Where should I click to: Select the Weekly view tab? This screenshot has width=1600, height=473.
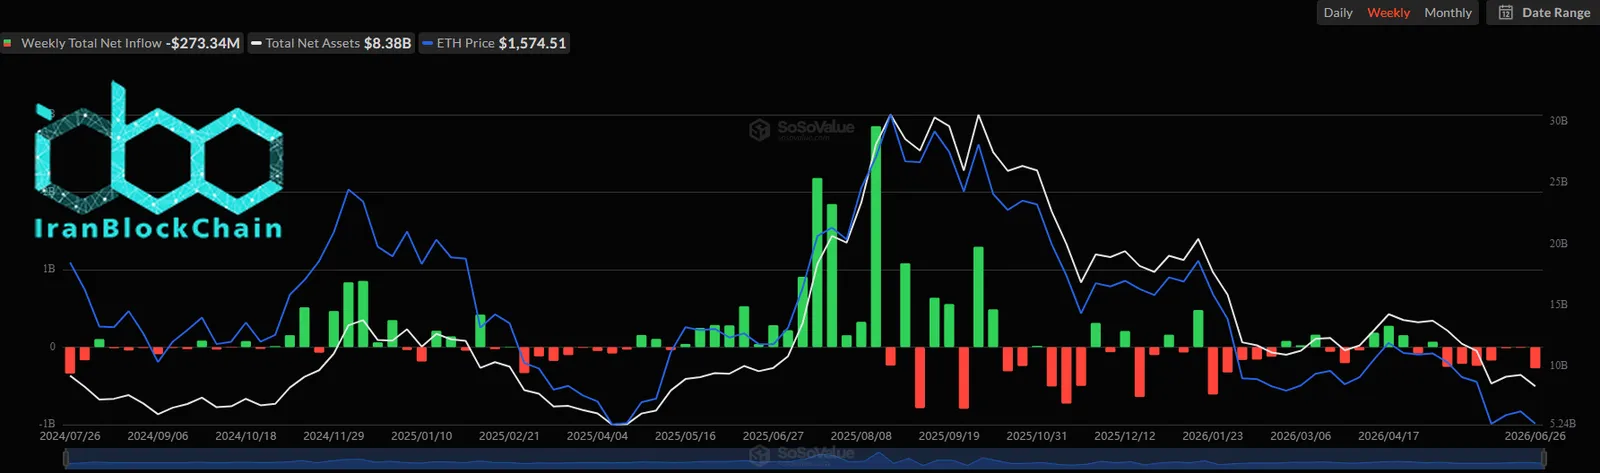tap(1388, 13)
